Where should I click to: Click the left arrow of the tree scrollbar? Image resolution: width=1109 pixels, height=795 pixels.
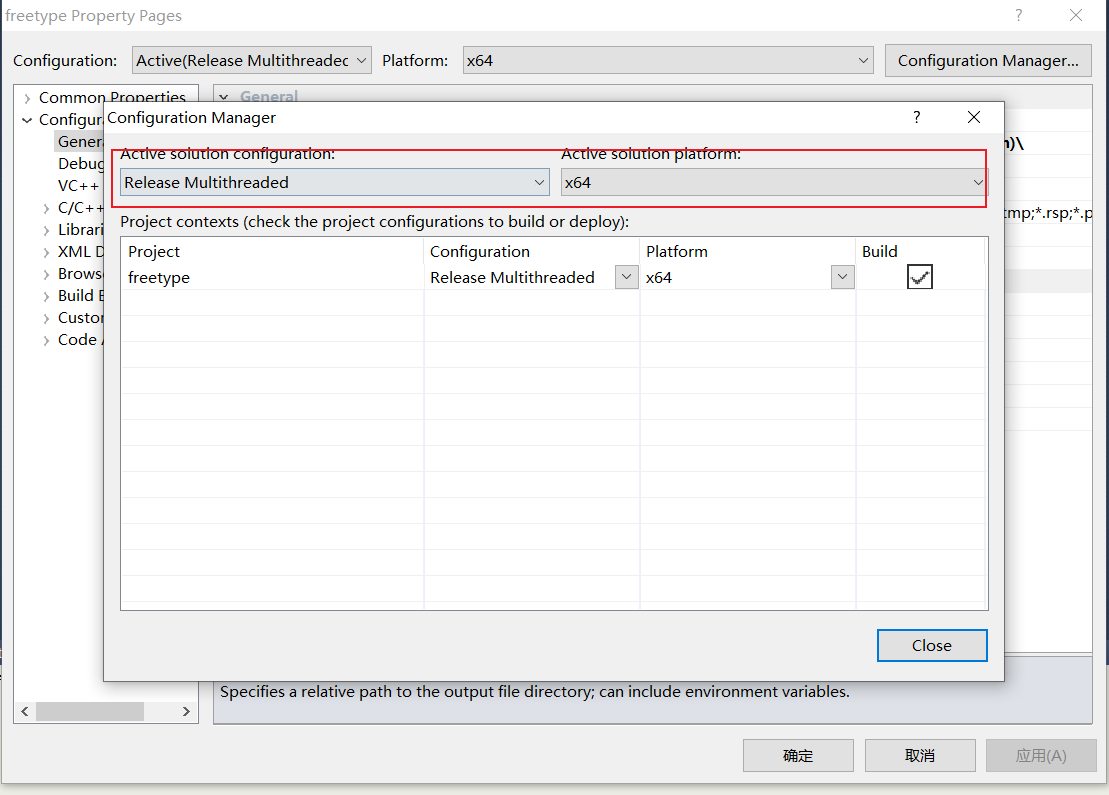pos(27,711)
